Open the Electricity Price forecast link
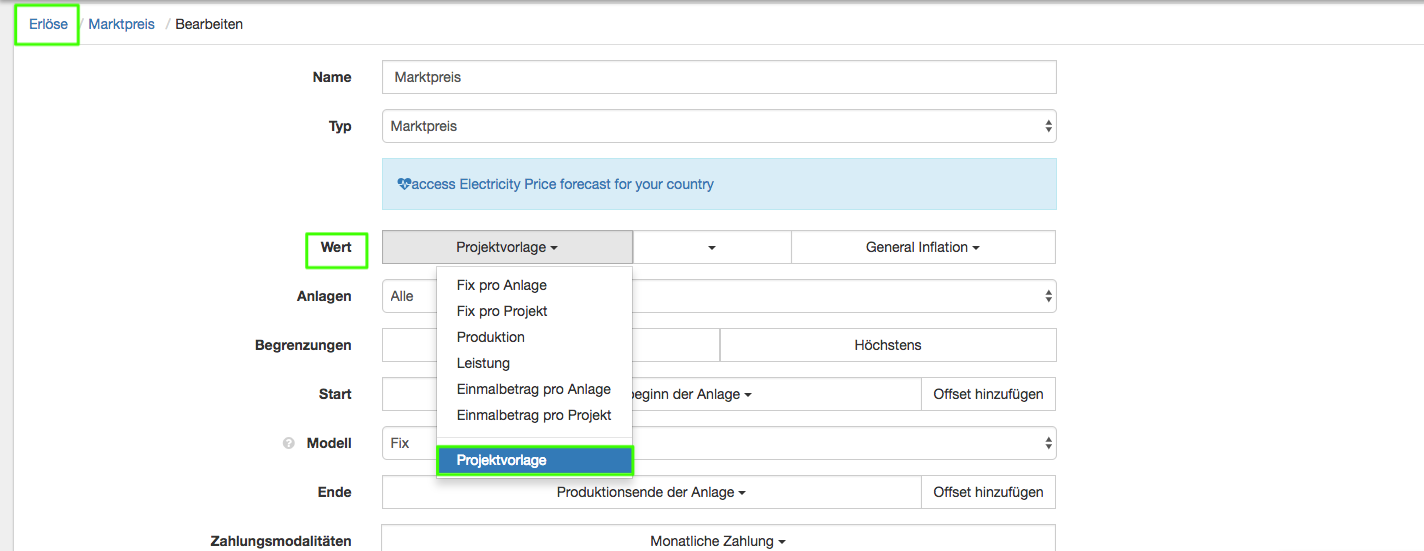 point(562,184)
